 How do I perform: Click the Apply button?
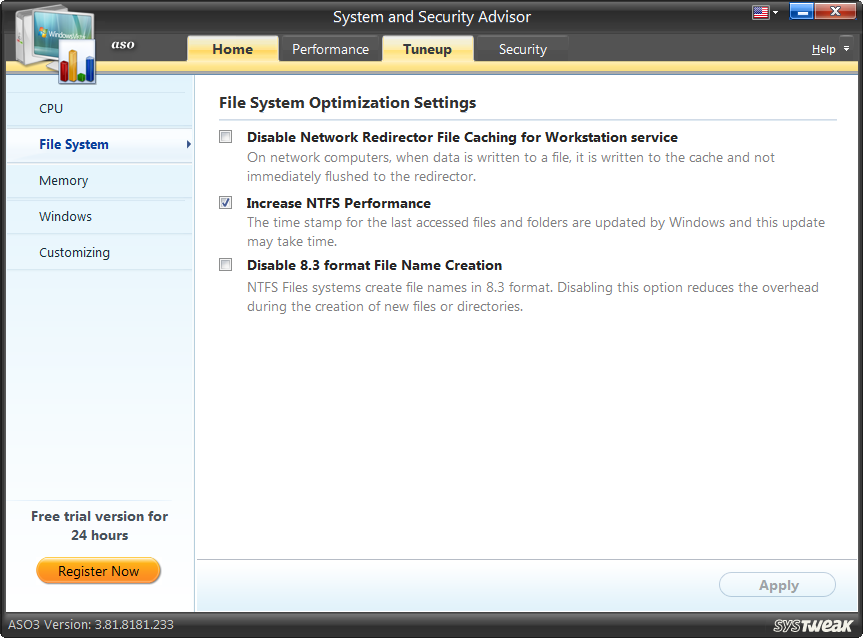pos(777,585)
